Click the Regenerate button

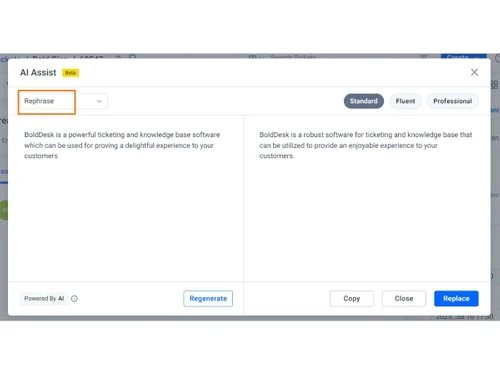(x=208, y=299)
